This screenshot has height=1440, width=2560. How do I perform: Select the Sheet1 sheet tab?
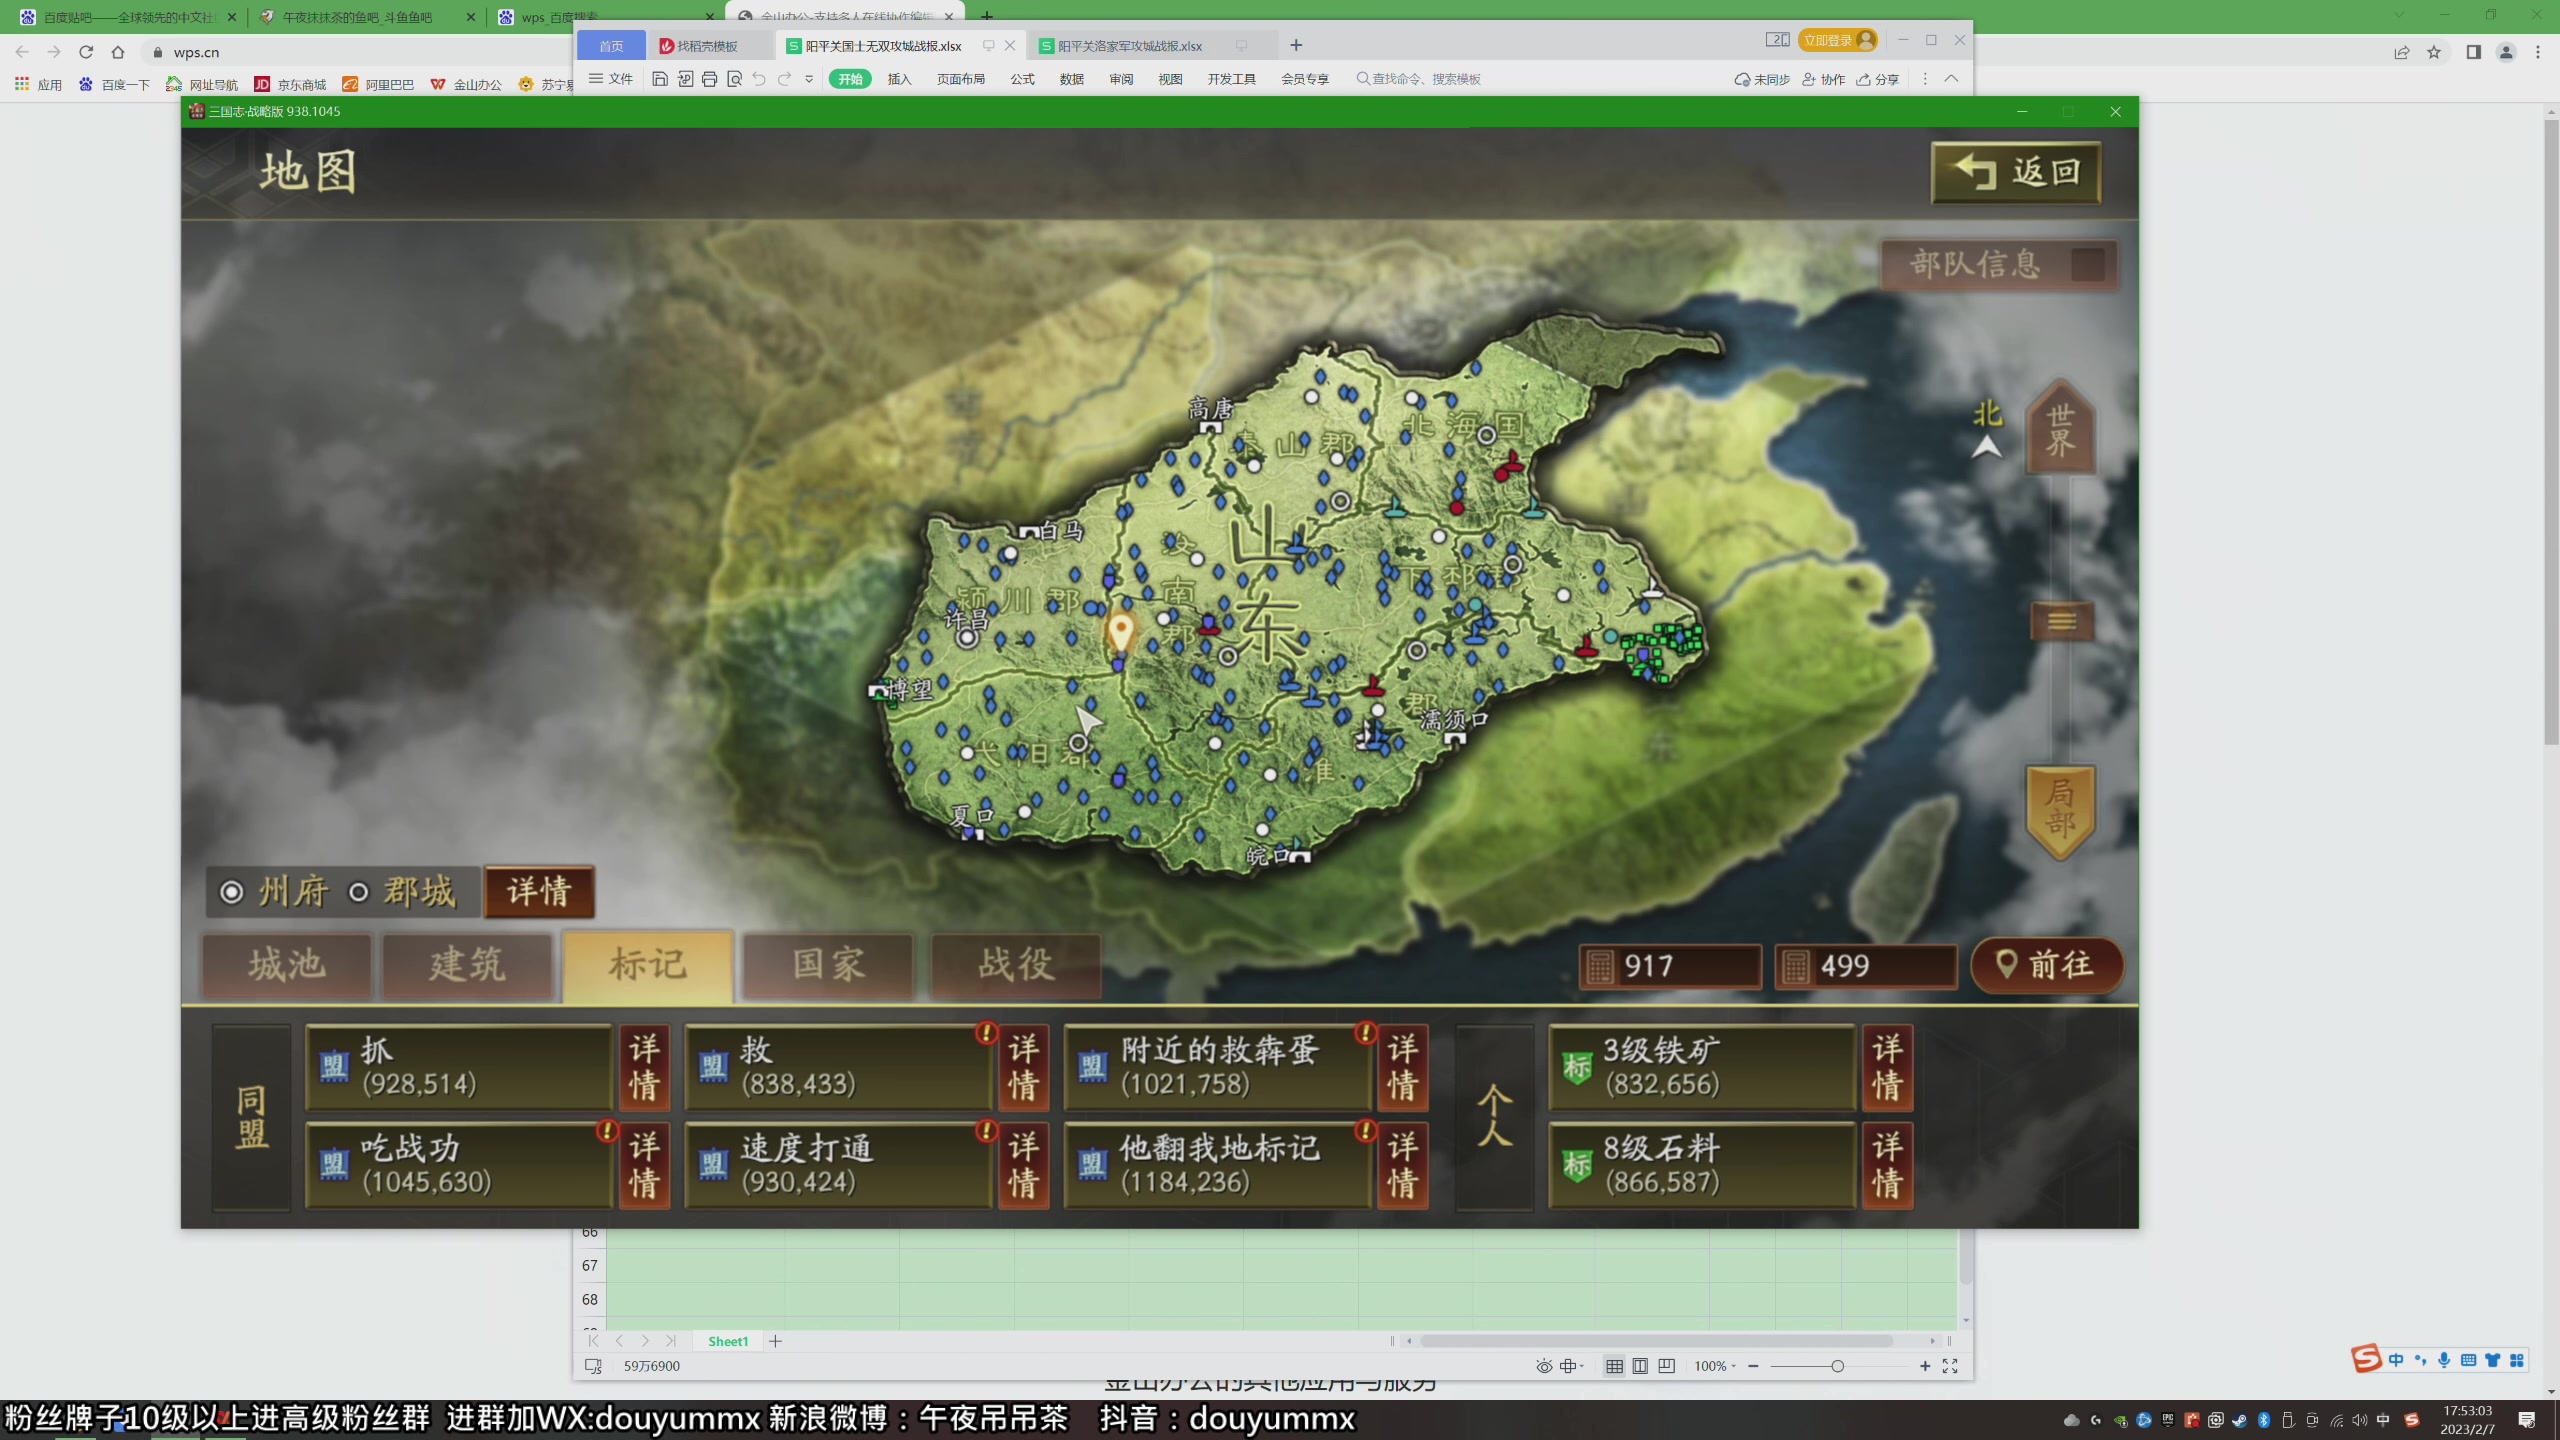tap(728, 1341)
